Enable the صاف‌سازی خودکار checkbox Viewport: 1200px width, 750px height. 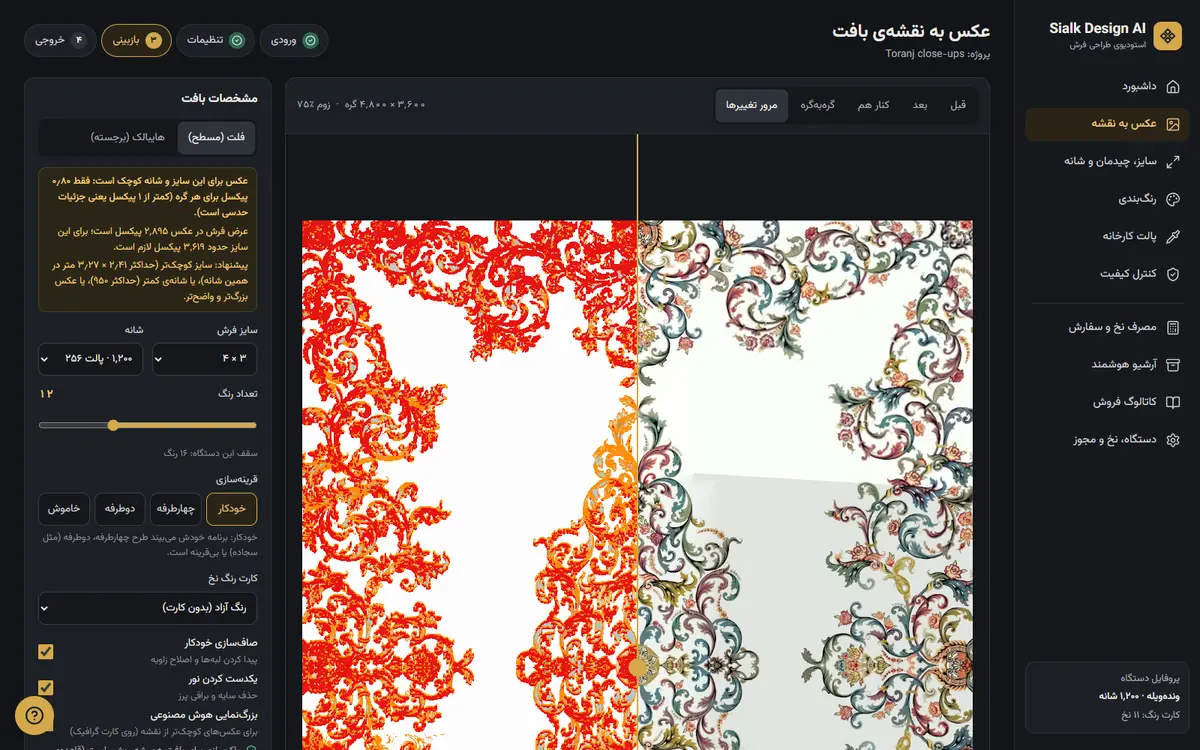coord(46,652)
